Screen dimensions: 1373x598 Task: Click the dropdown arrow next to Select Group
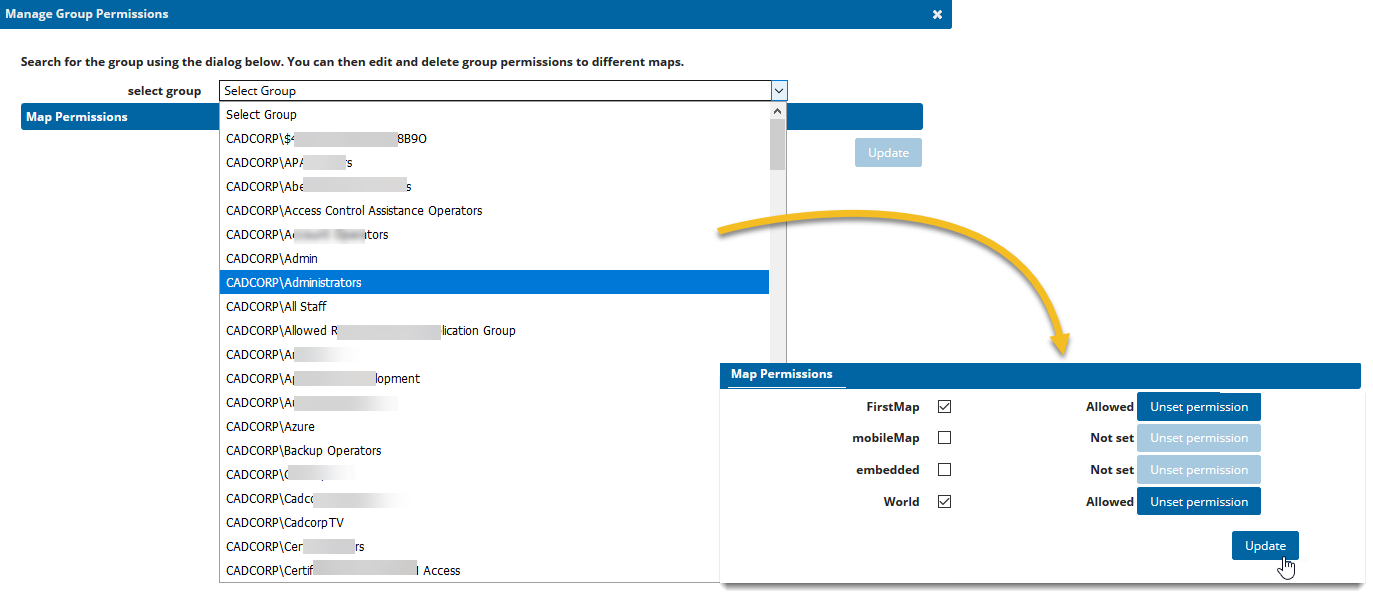coord(778,90)
